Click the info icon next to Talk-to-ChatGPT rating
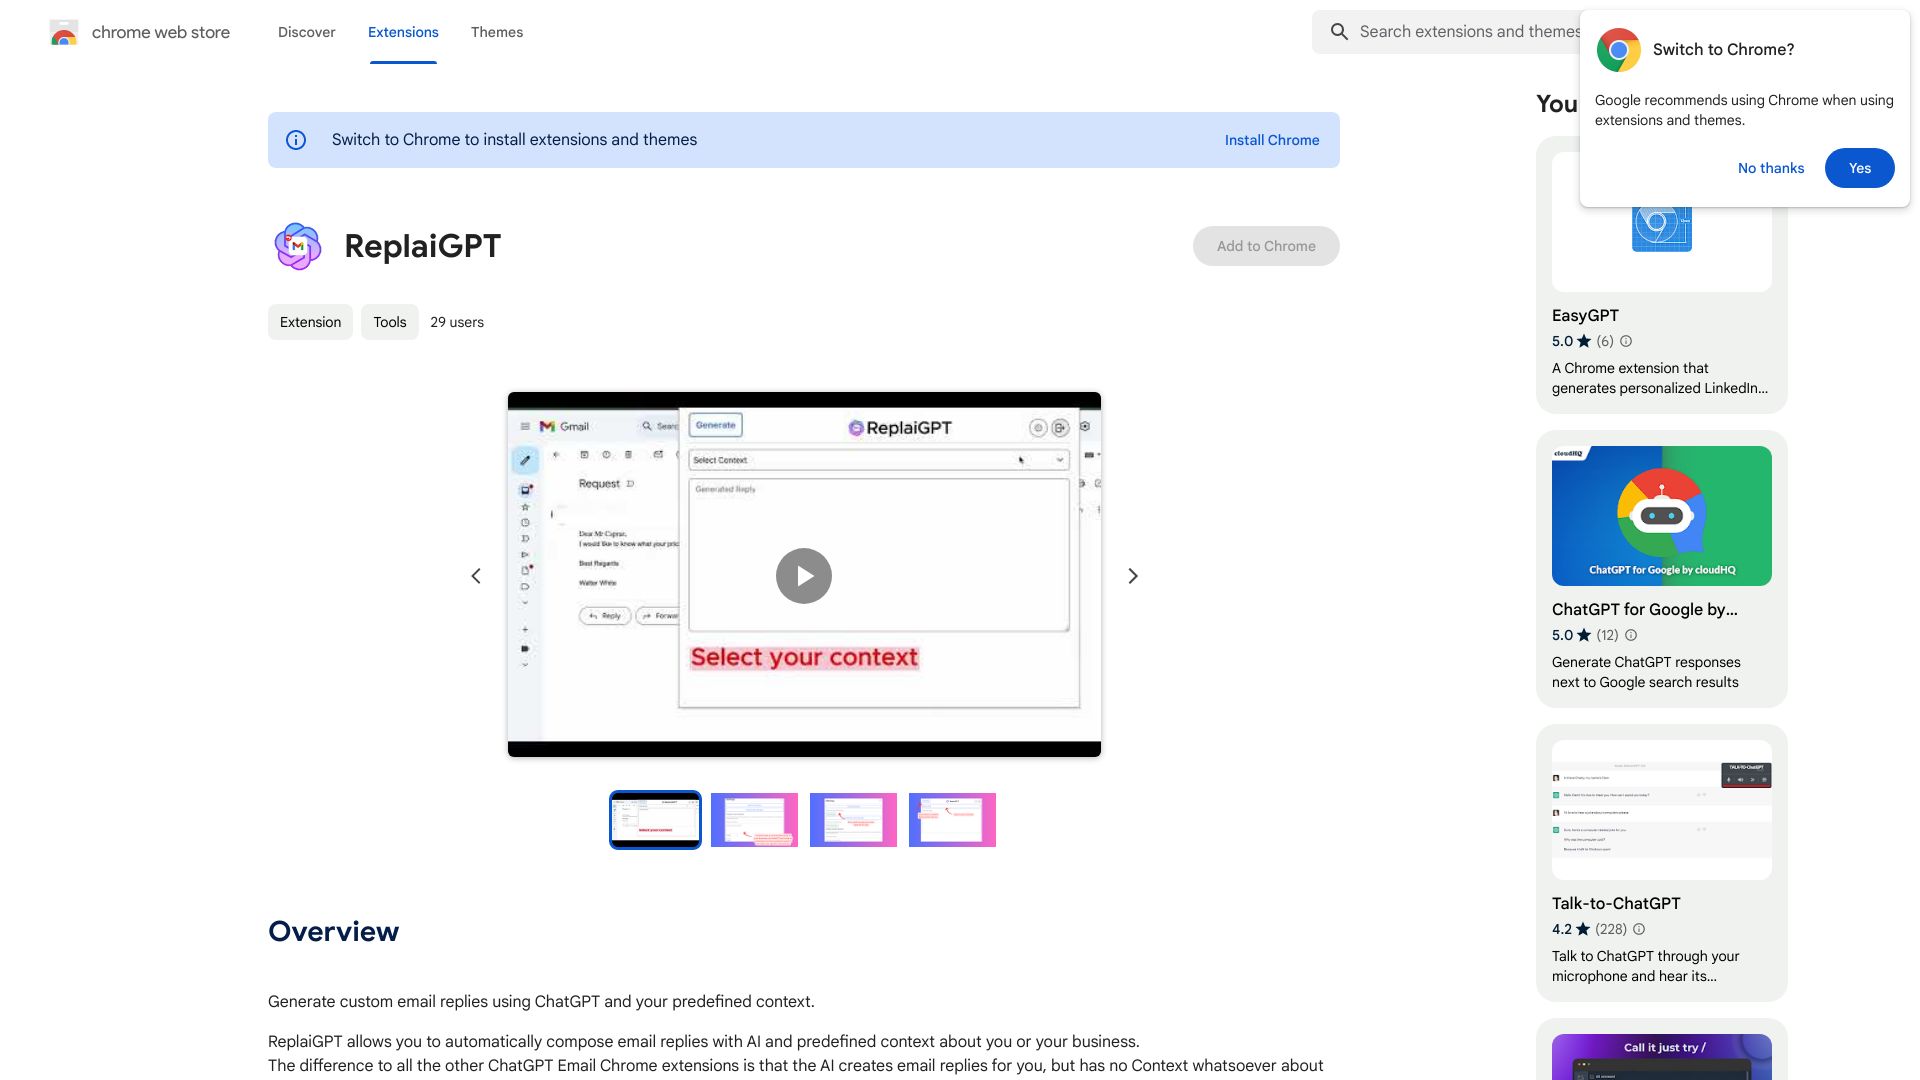This screenshot has height=1080, width=1920. click(x=1639, y=929)
